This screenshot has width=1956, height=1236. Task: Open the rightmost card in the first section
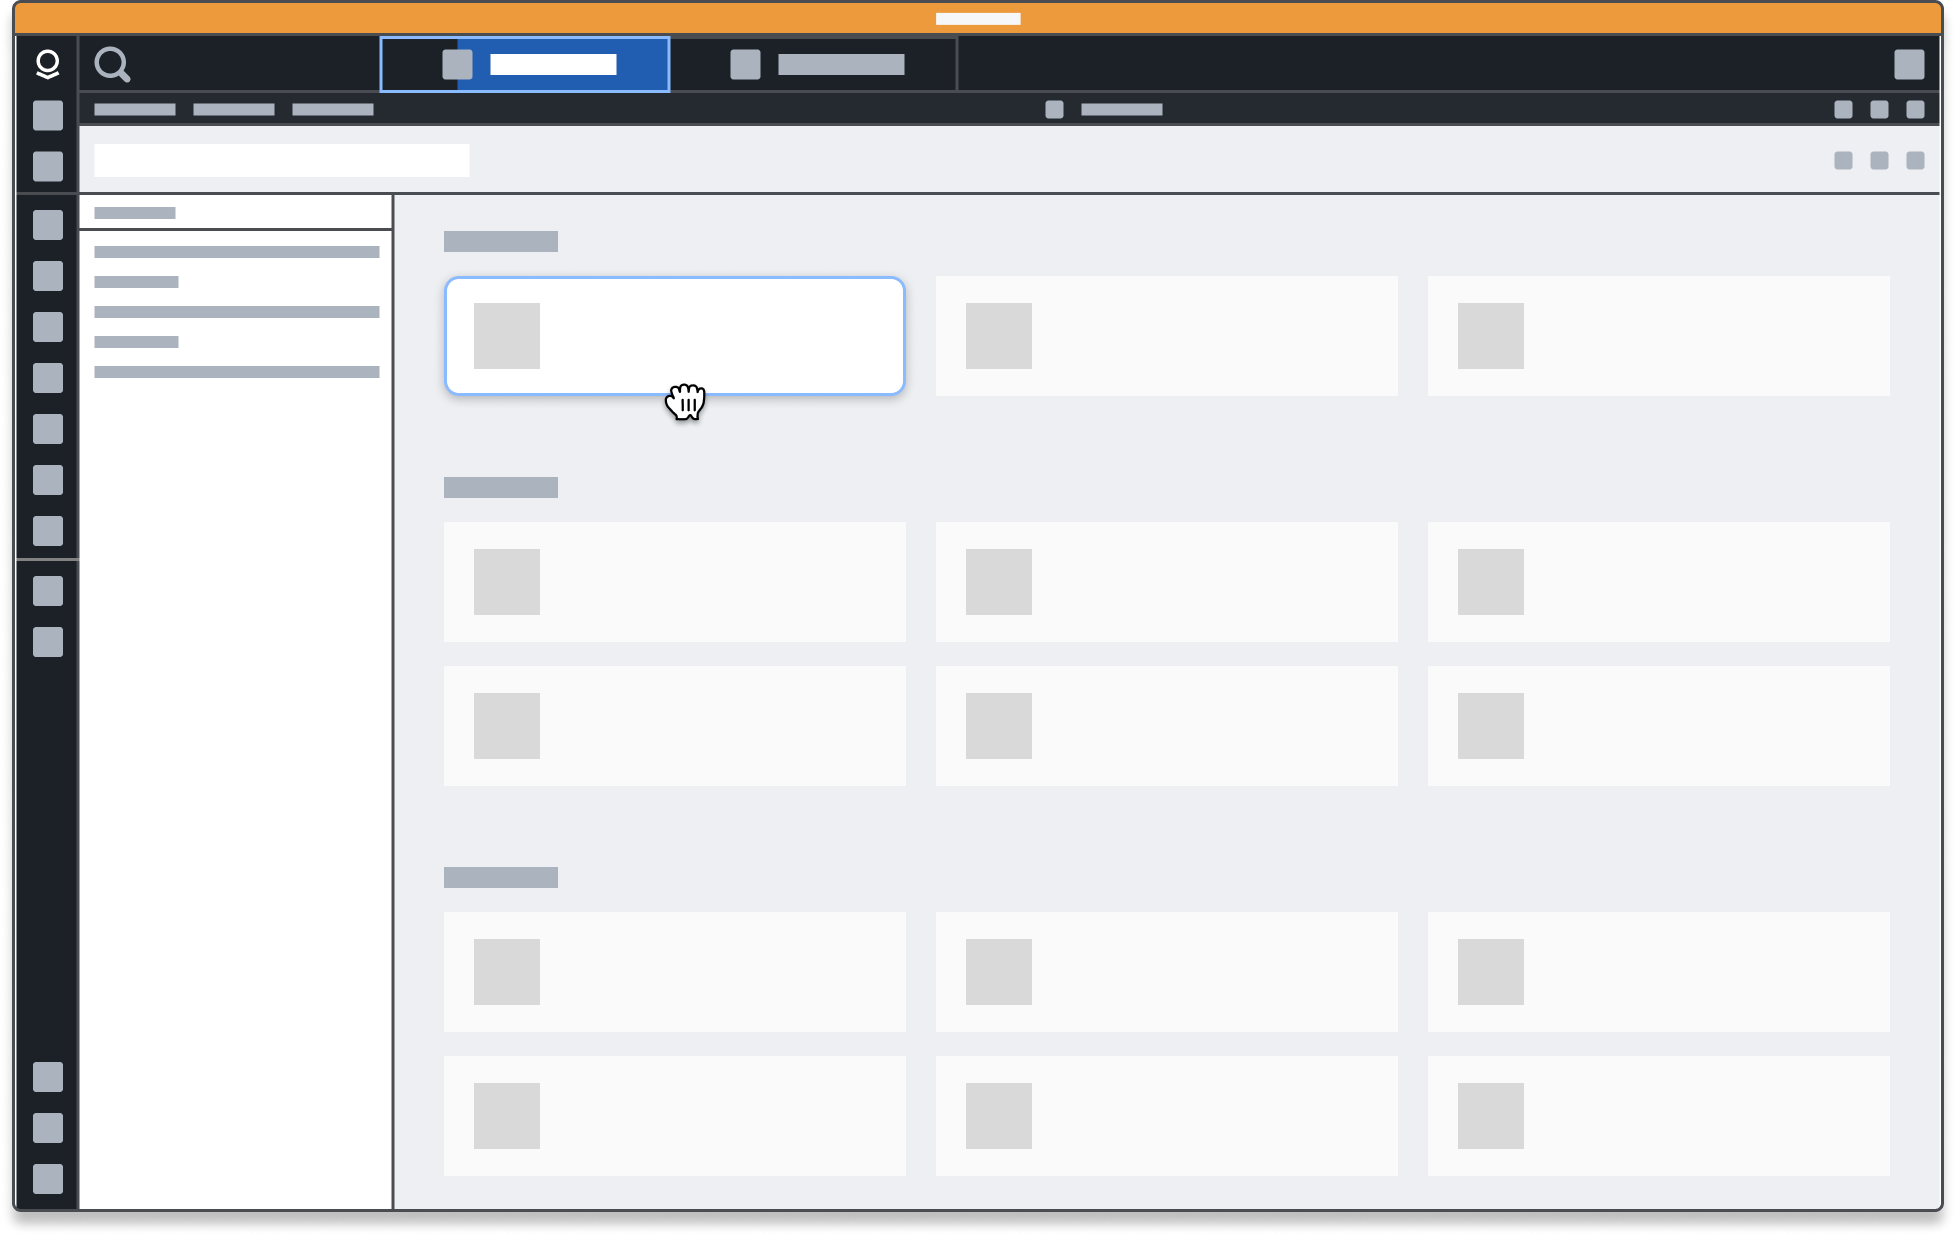click(1659, 336)
